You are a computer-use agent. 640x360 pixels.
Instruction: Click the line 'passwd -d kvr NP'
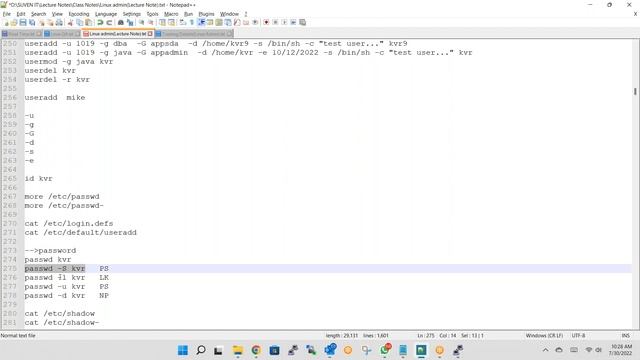67,296
